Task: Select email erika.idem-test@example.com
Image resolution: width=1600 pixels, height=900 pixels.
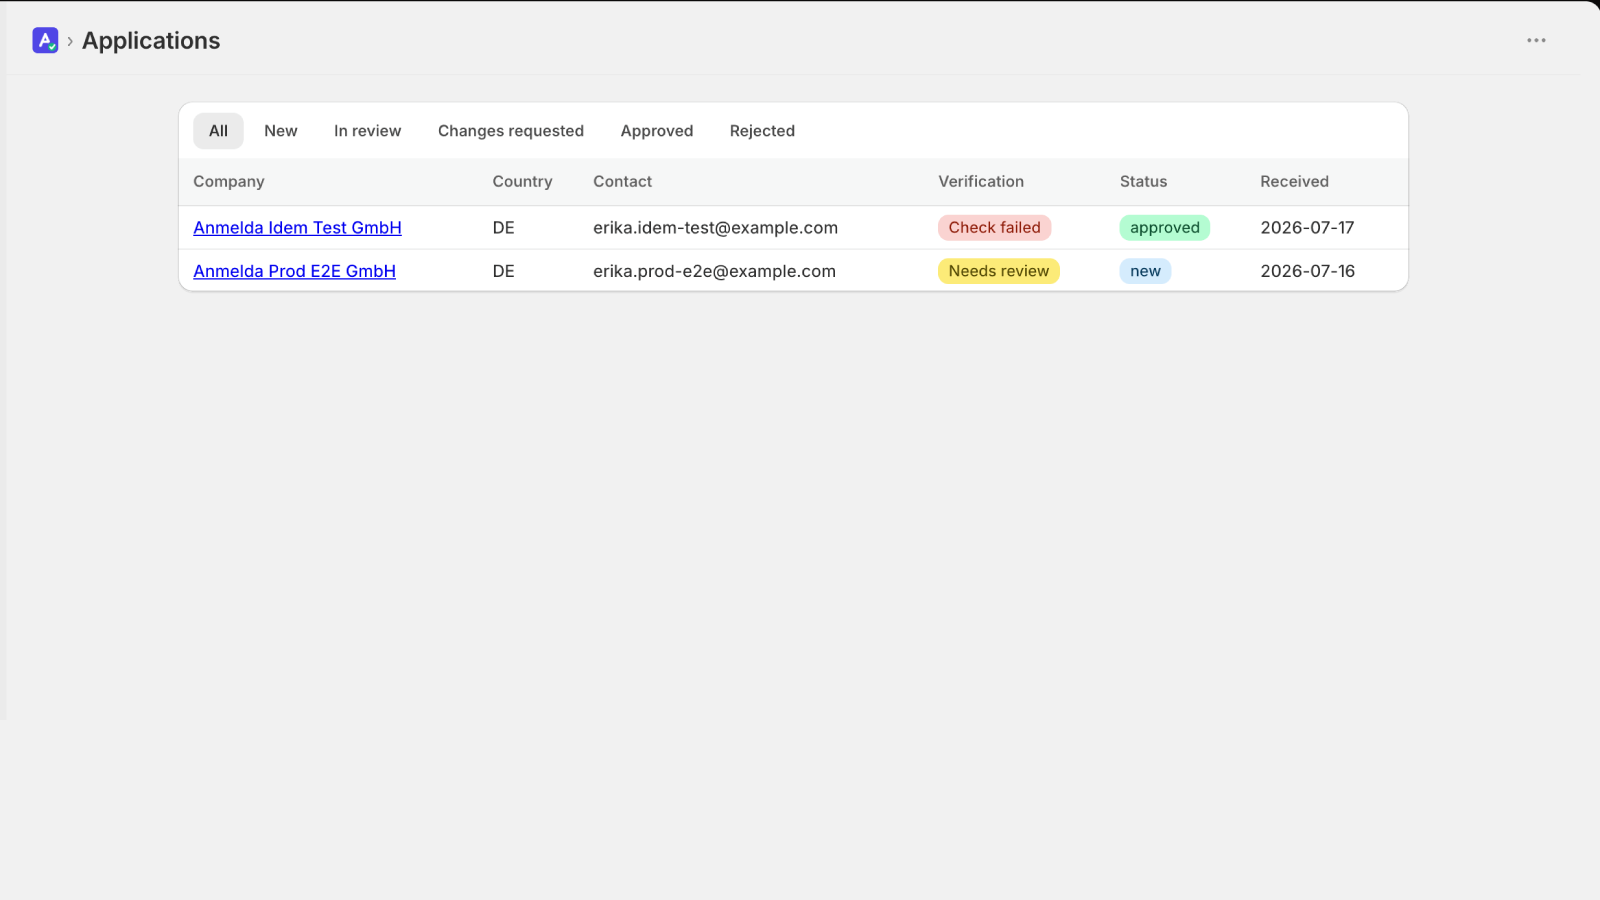Action: pos(715,228)
